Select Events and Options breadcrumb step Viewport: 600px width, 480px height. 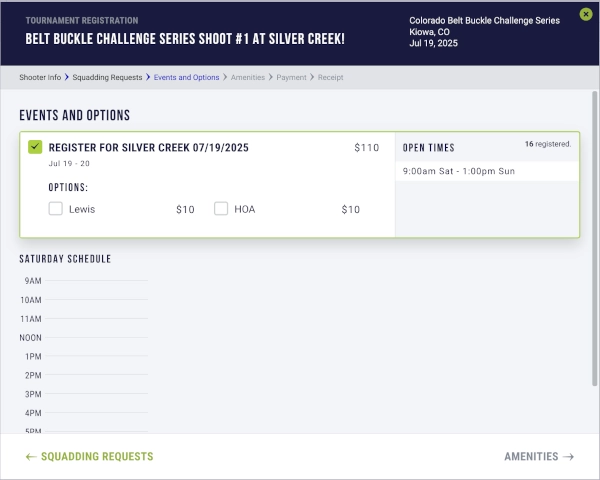pos(186,77)
